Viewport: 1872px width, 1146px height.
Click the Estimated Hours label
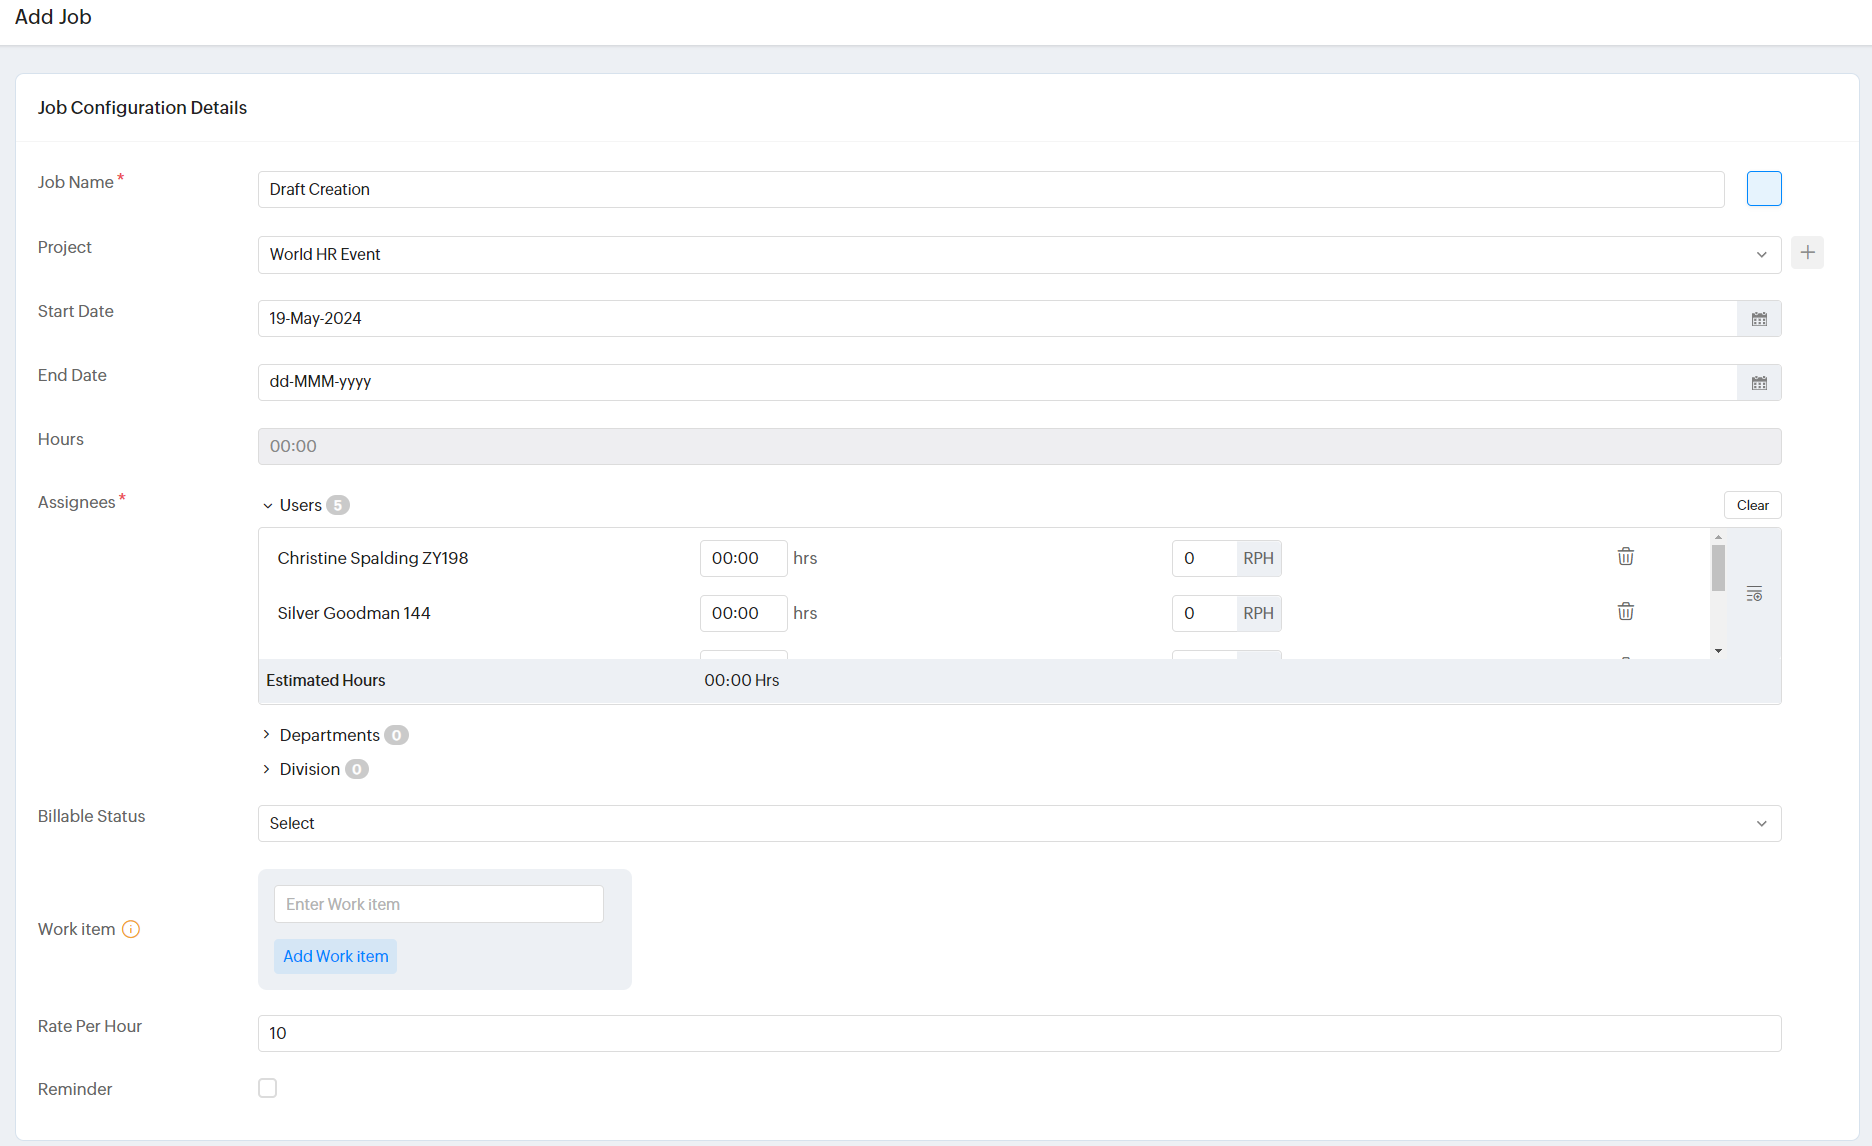point(326,680)
